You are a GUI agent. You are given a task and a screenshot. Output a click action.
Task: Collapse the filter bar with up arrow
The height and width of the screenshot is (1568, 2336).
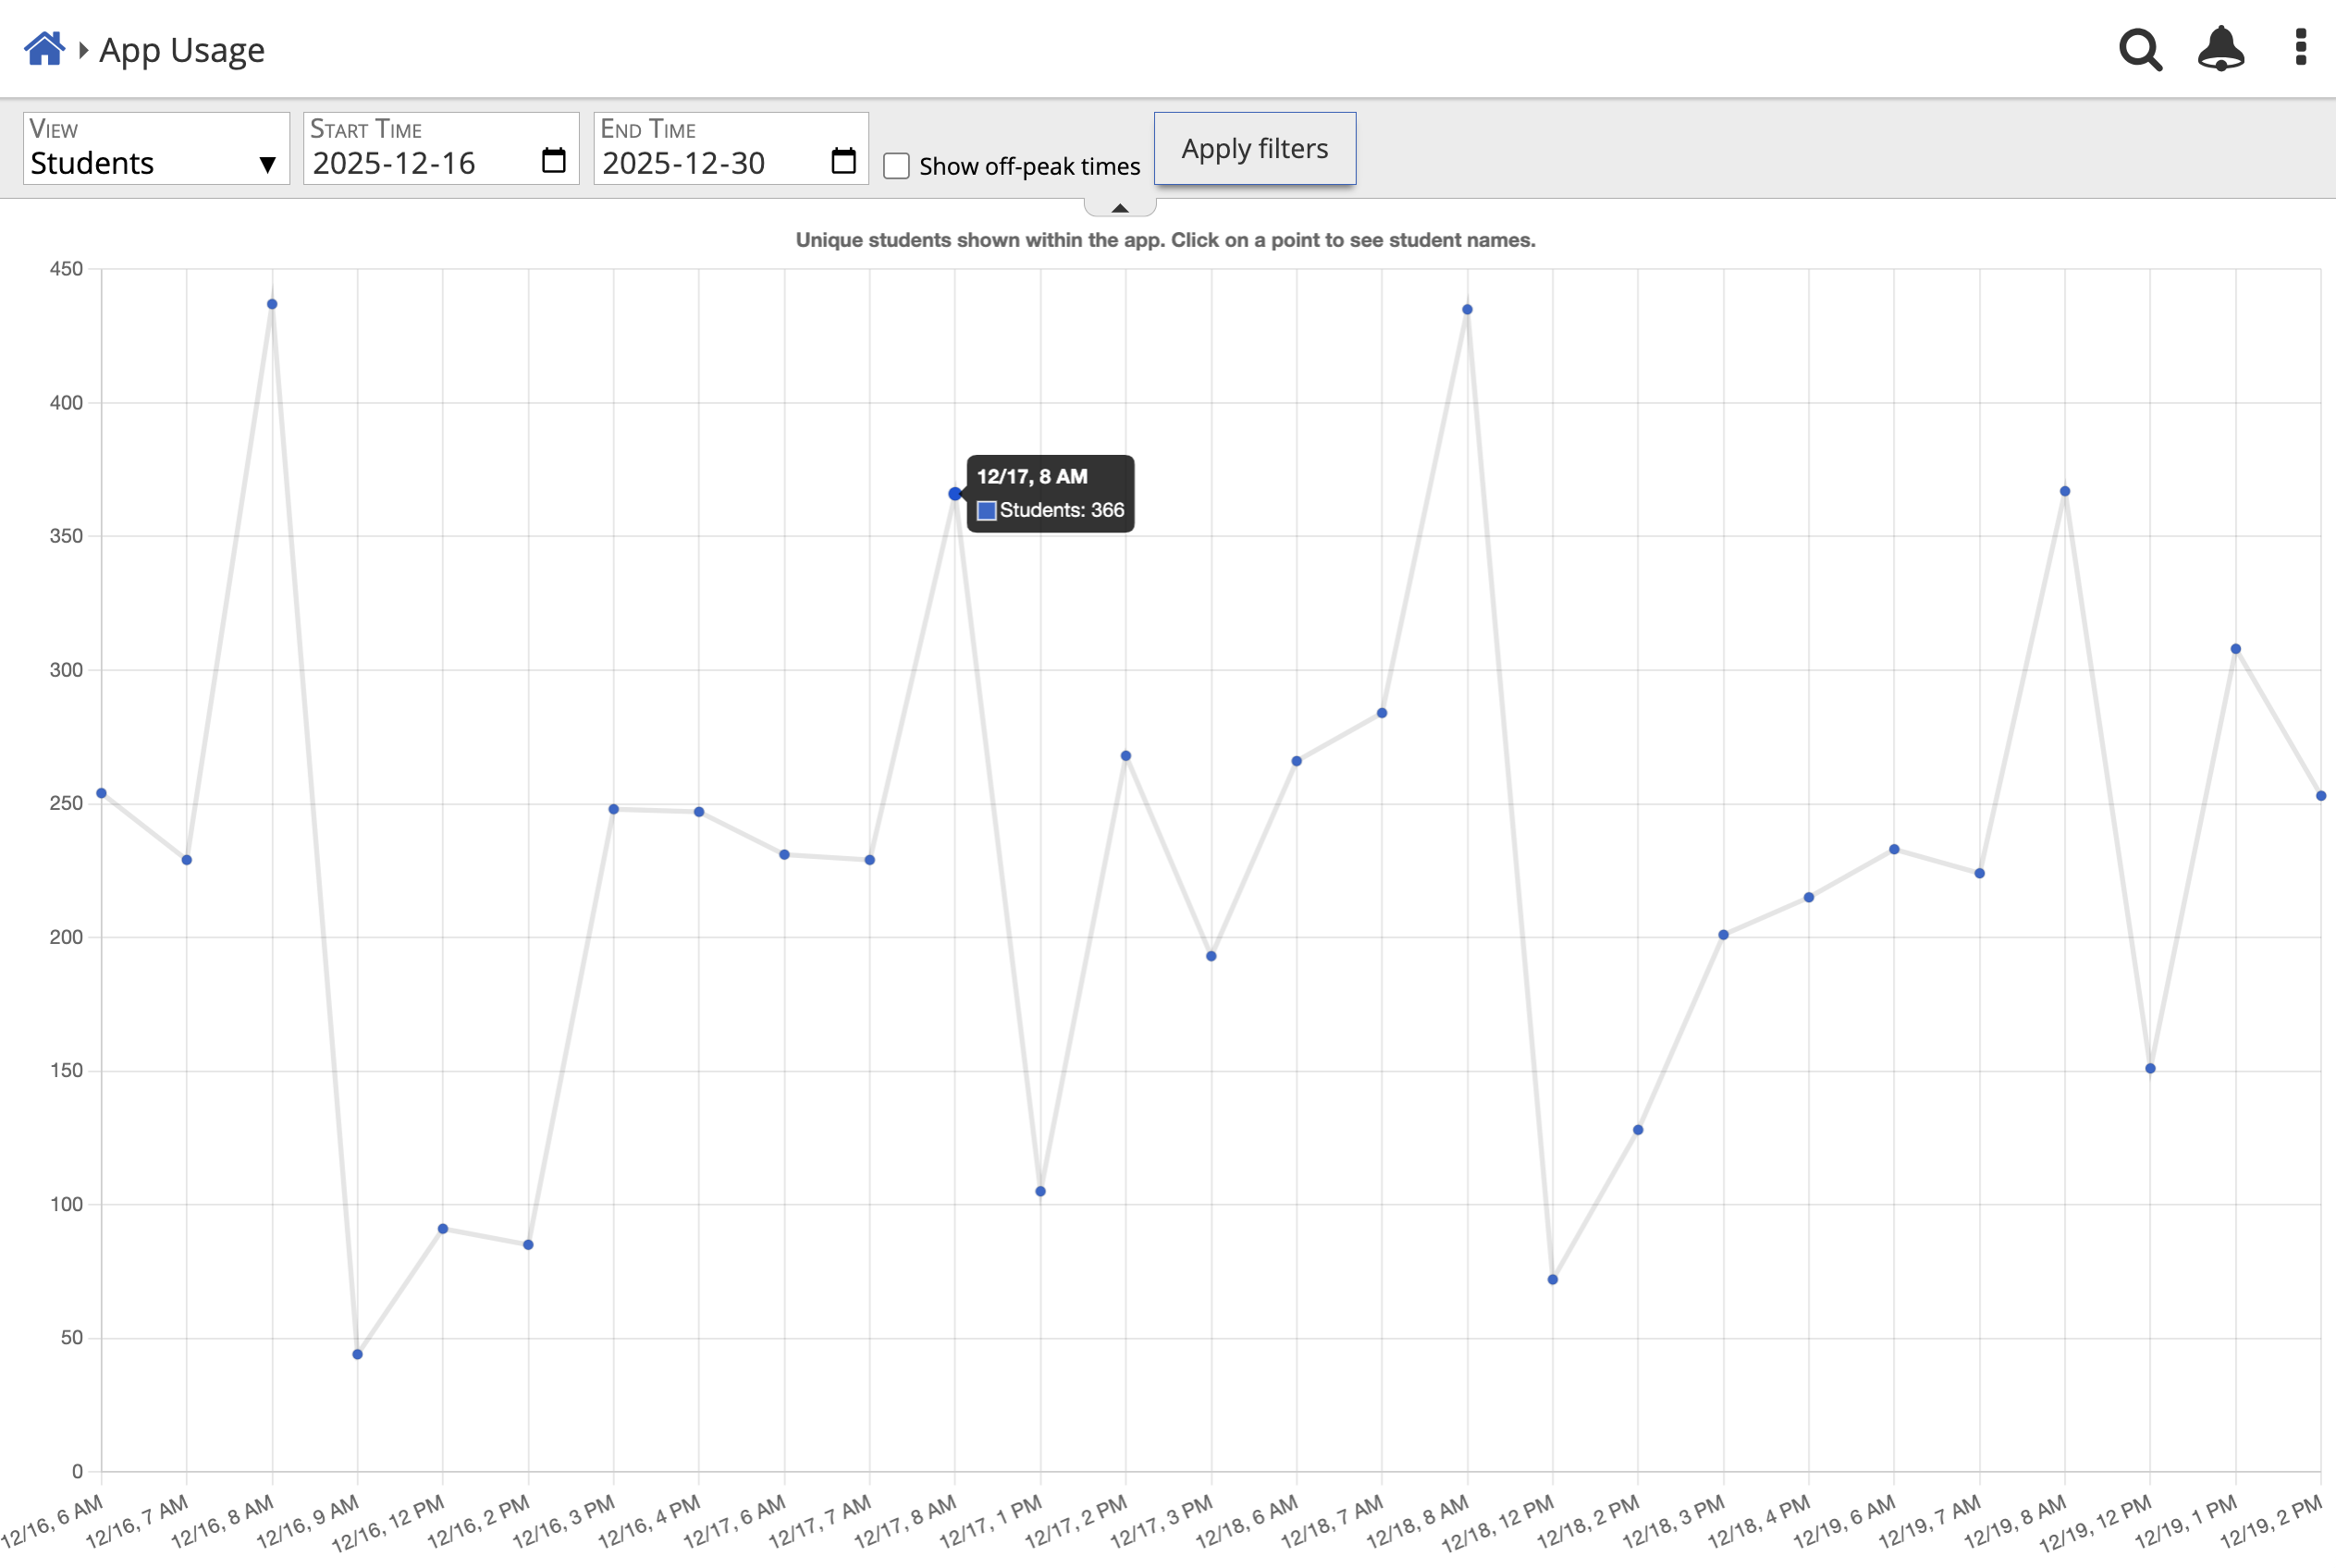pyautogui.click(x=1119, y=208)
